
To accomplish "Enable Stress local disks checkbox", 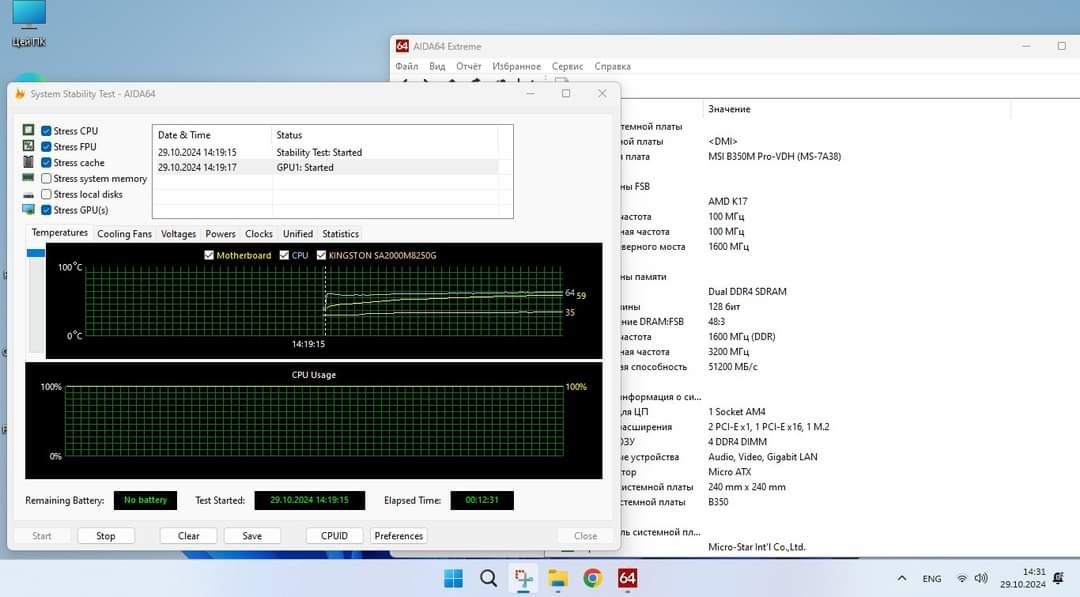I will pyautogui.click(x=46, y=194).
